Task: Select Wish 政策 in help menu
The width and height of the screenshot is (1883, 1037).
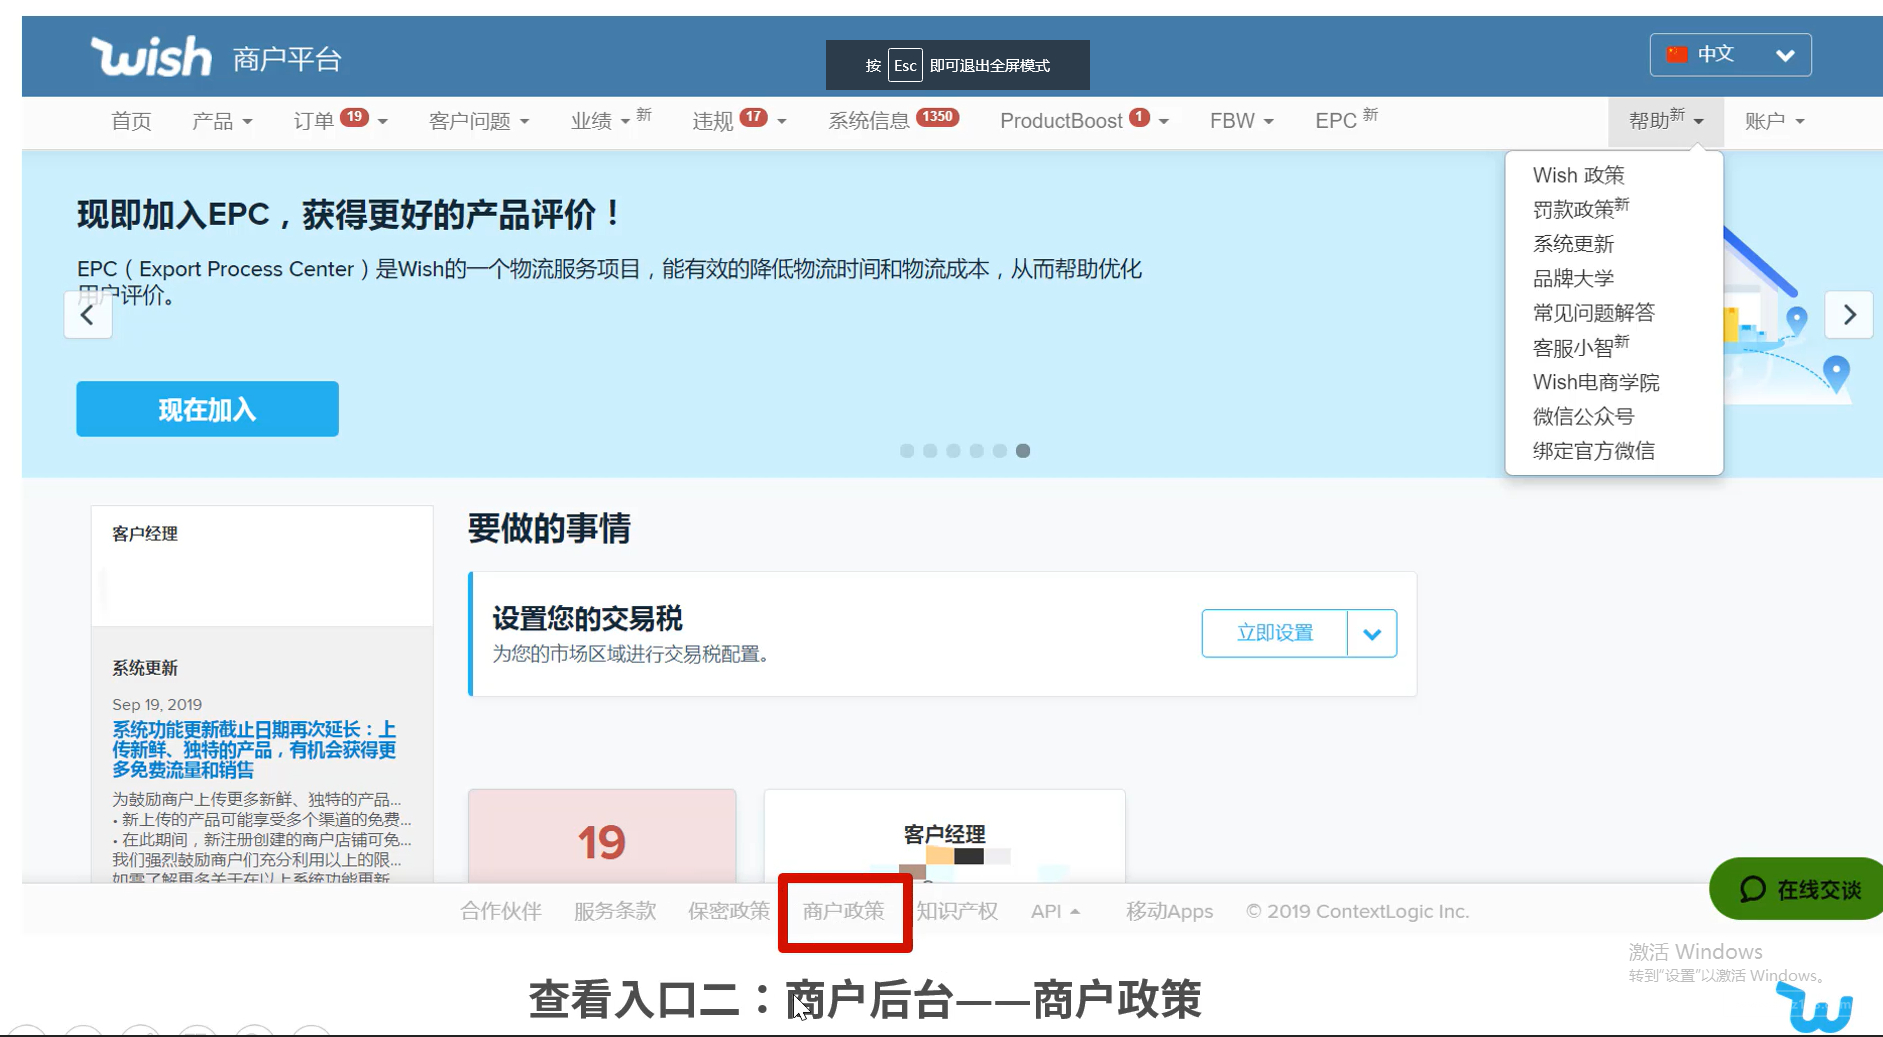Action: pos(1578,175)
